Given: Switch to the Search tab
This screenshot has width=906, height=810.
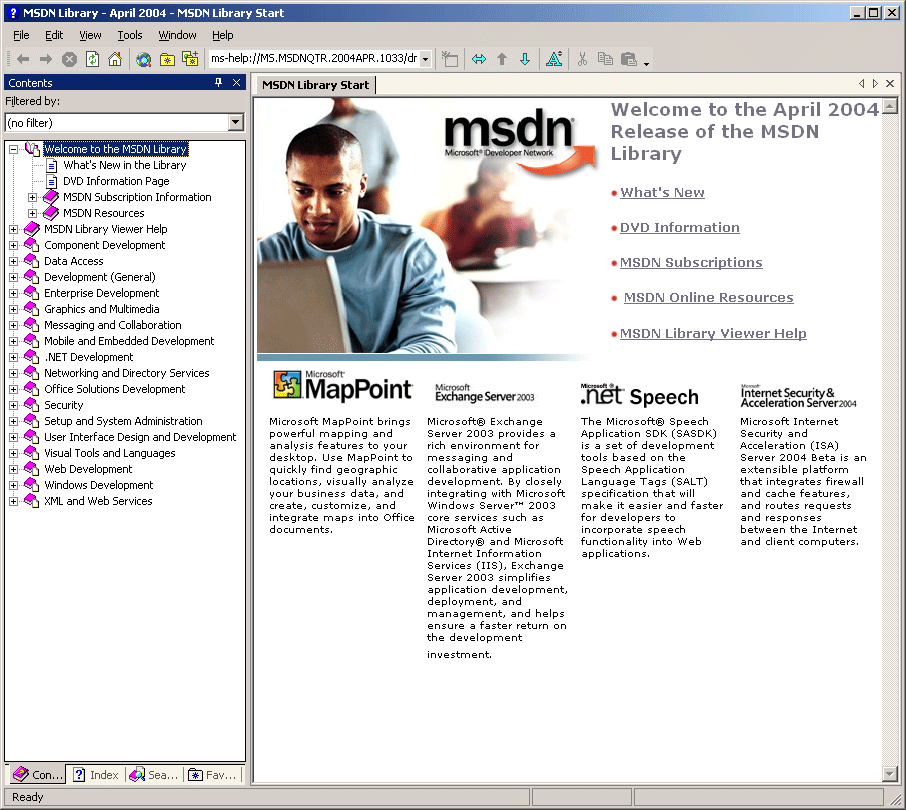Looking at the screenshot, I should [154, 775].
